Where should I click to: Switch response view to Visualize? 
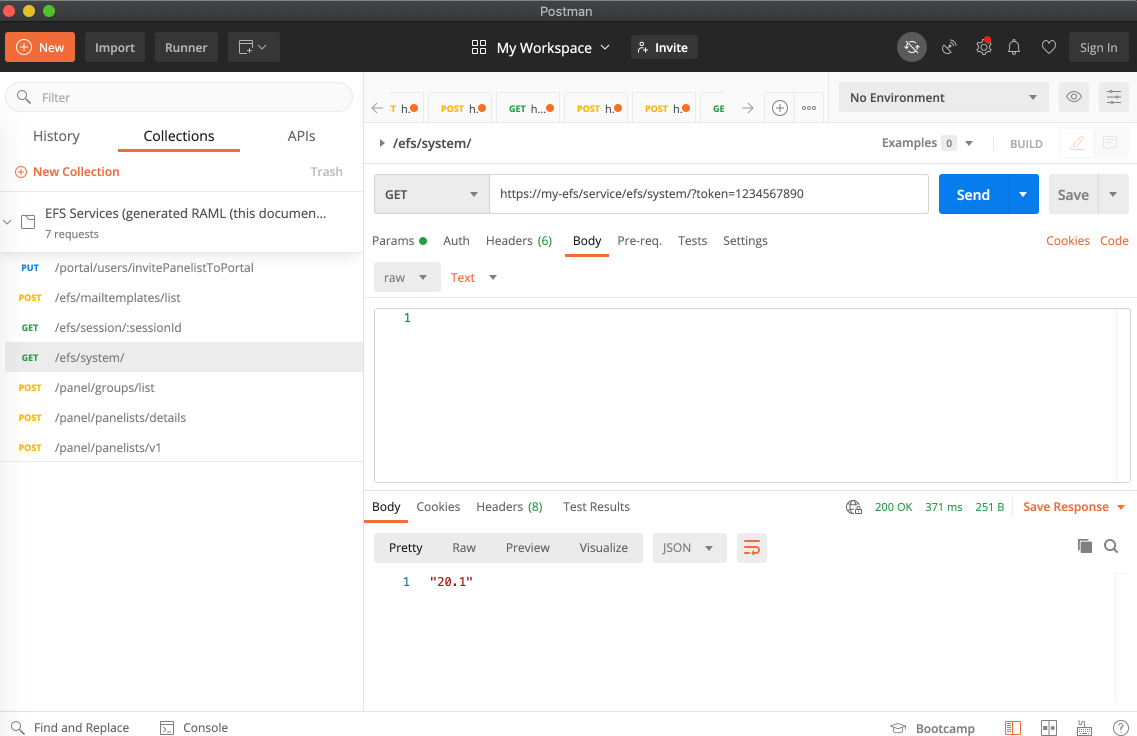pos(603,547)
